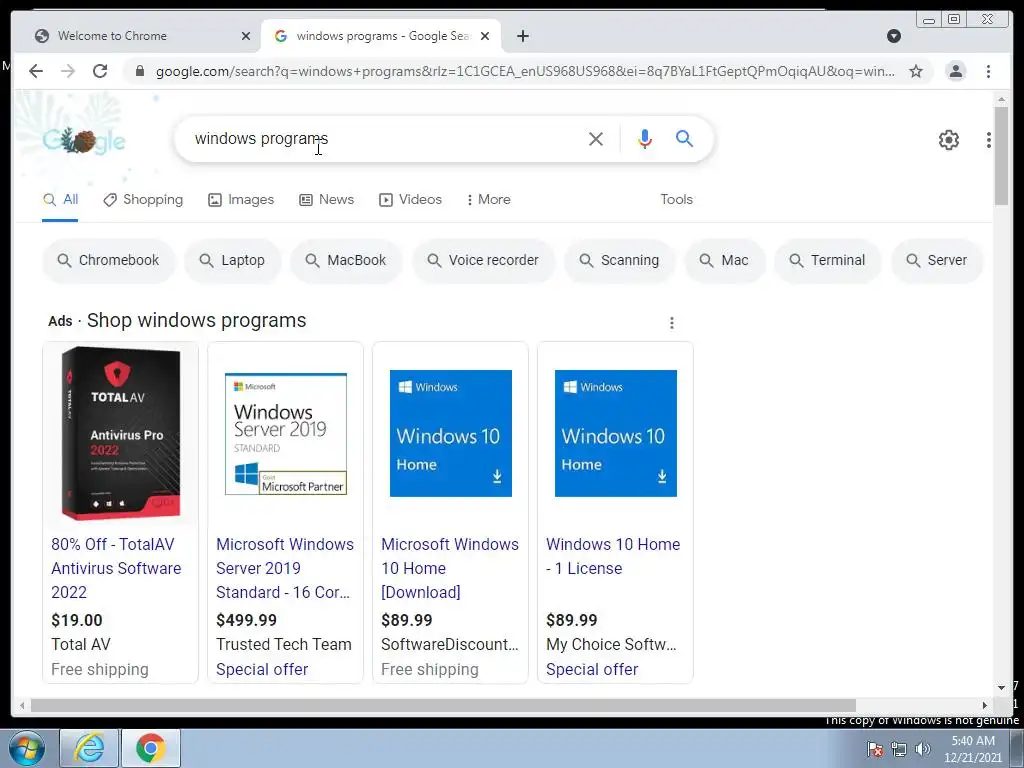
Task: Open Chrome's three-dot menu
Action: (x=988, y=71)
